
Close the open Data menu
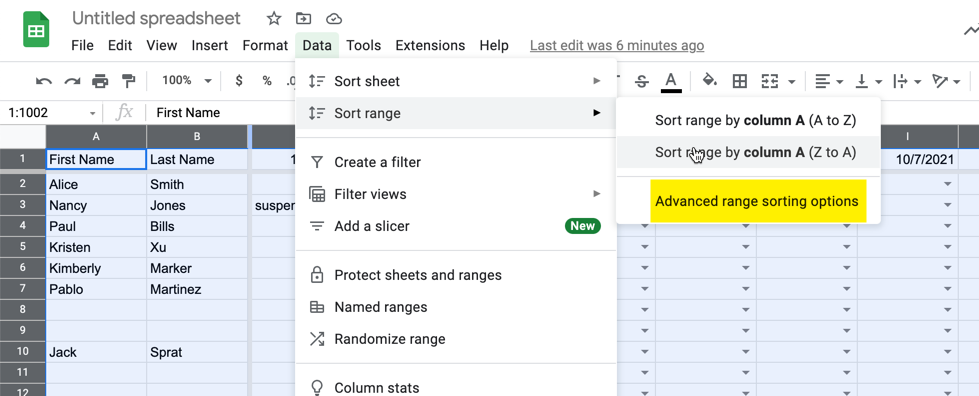(x=317, y=46)
